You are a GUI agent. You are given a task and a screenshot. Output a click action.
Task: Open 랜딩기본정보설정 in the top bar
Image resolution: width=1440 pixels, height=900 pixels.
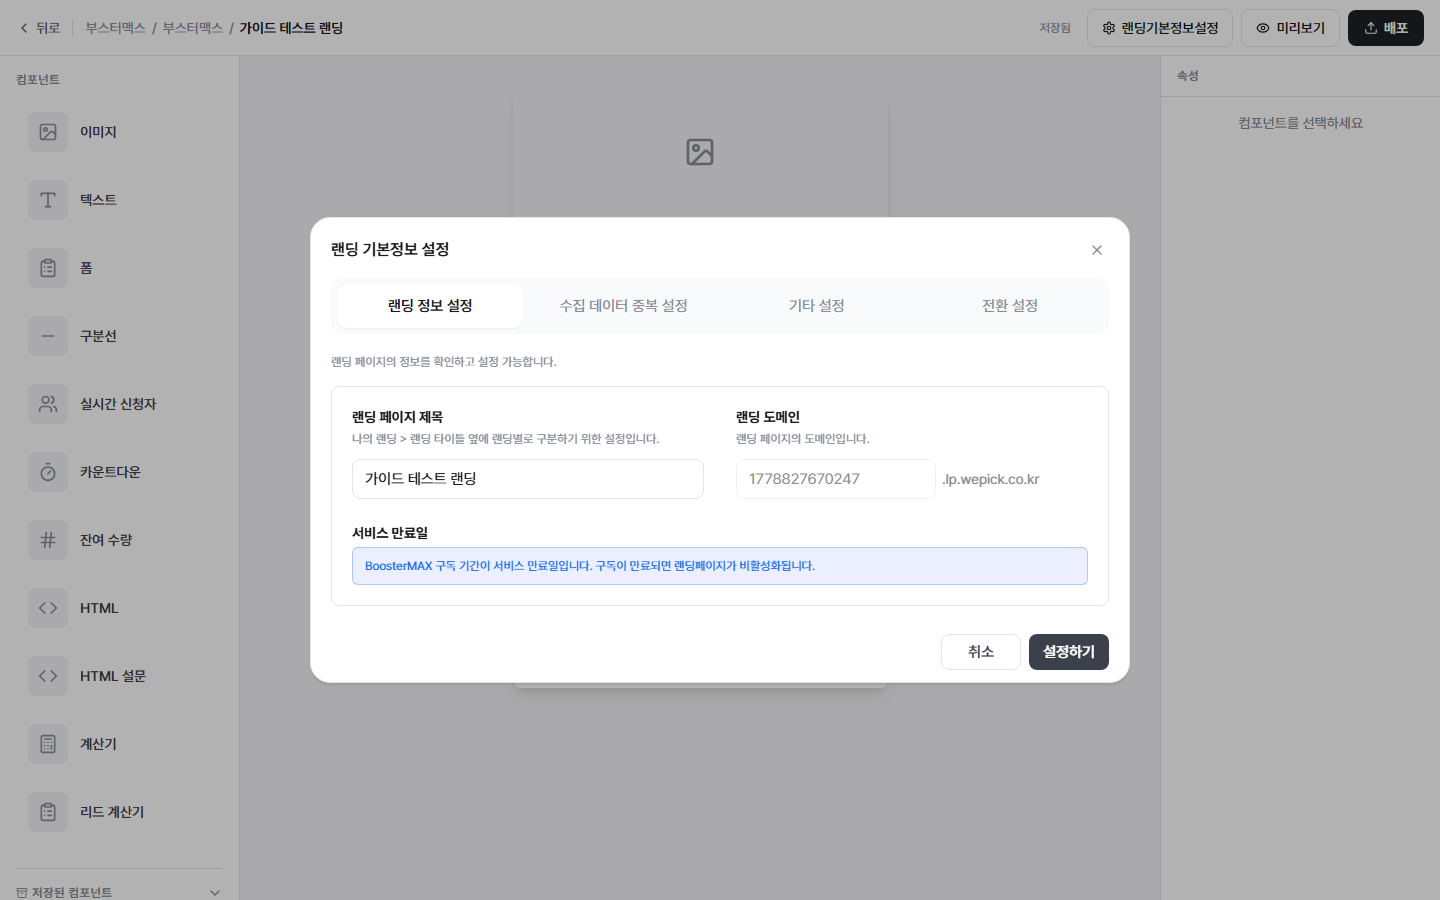click(1160, 28)
